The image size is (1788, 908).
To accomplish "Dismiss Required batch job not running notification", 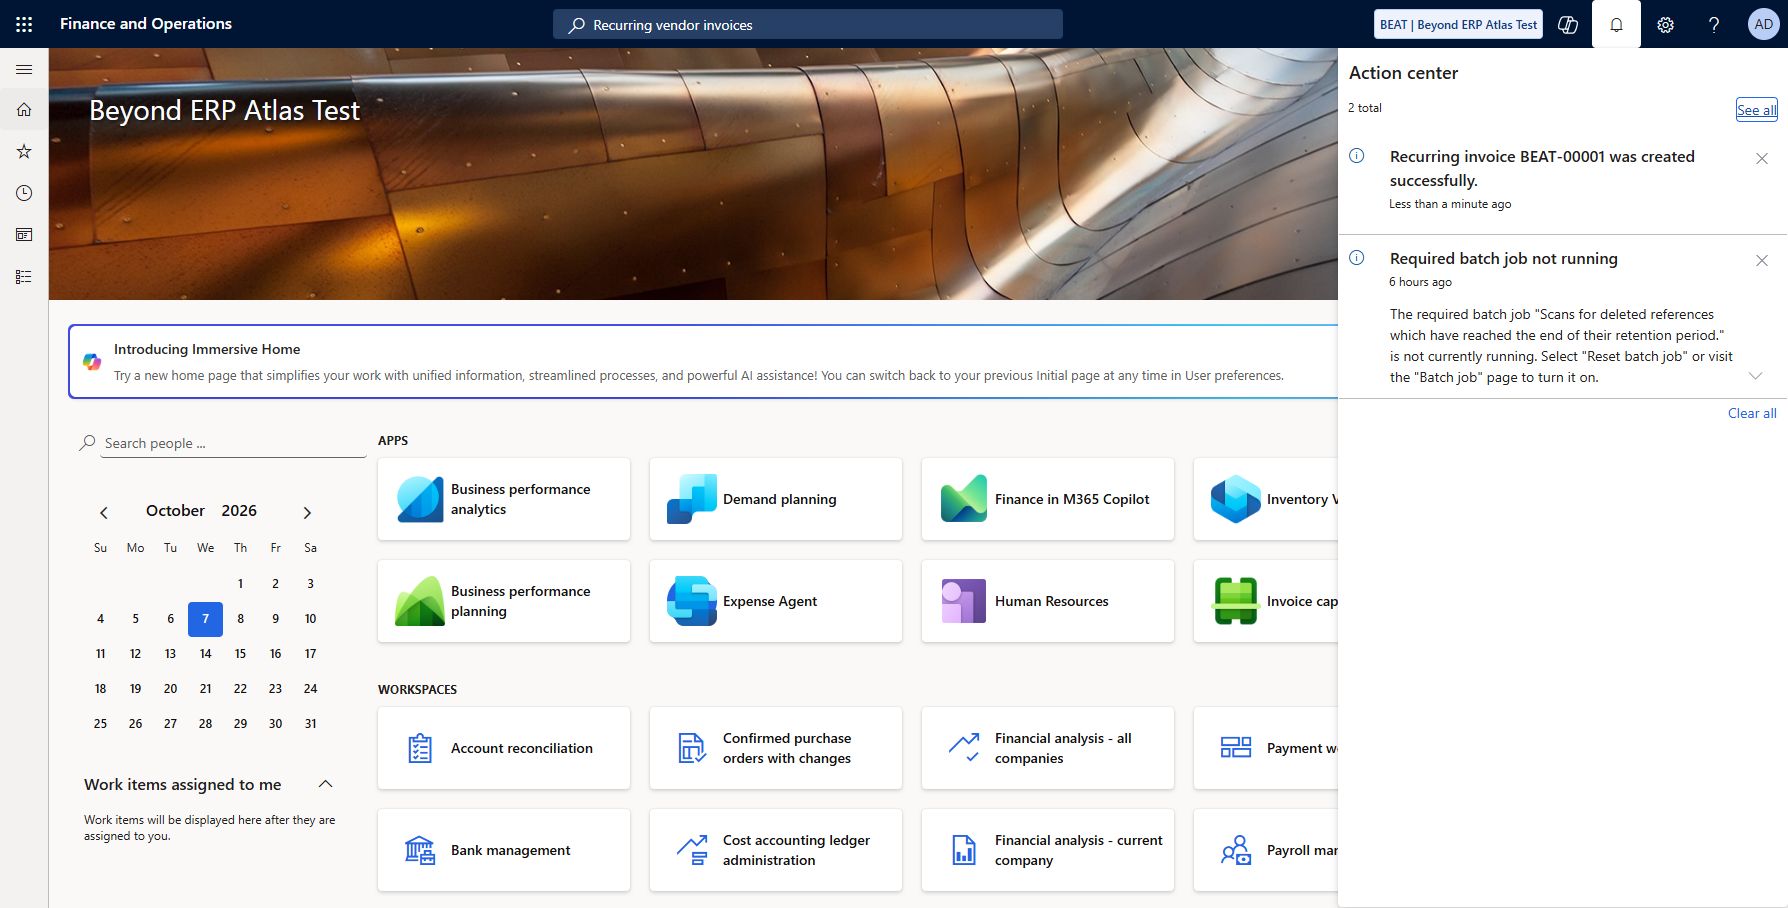I will [1762, 261].
